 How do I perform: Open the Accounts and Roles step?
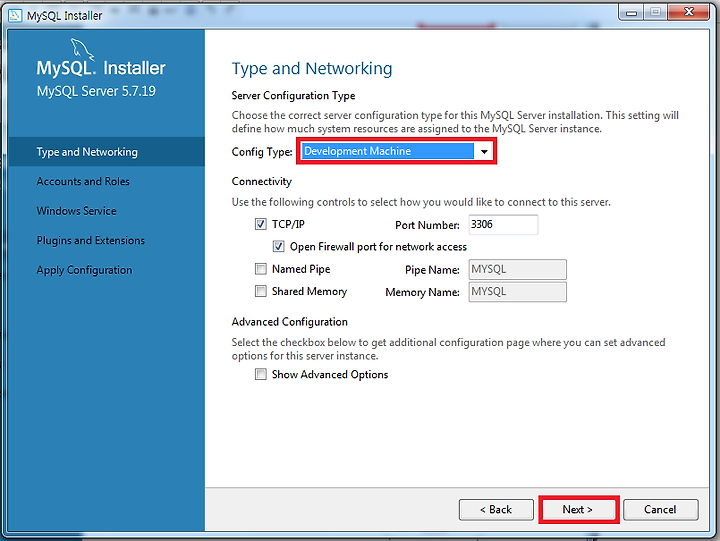[x=83, y=181]
